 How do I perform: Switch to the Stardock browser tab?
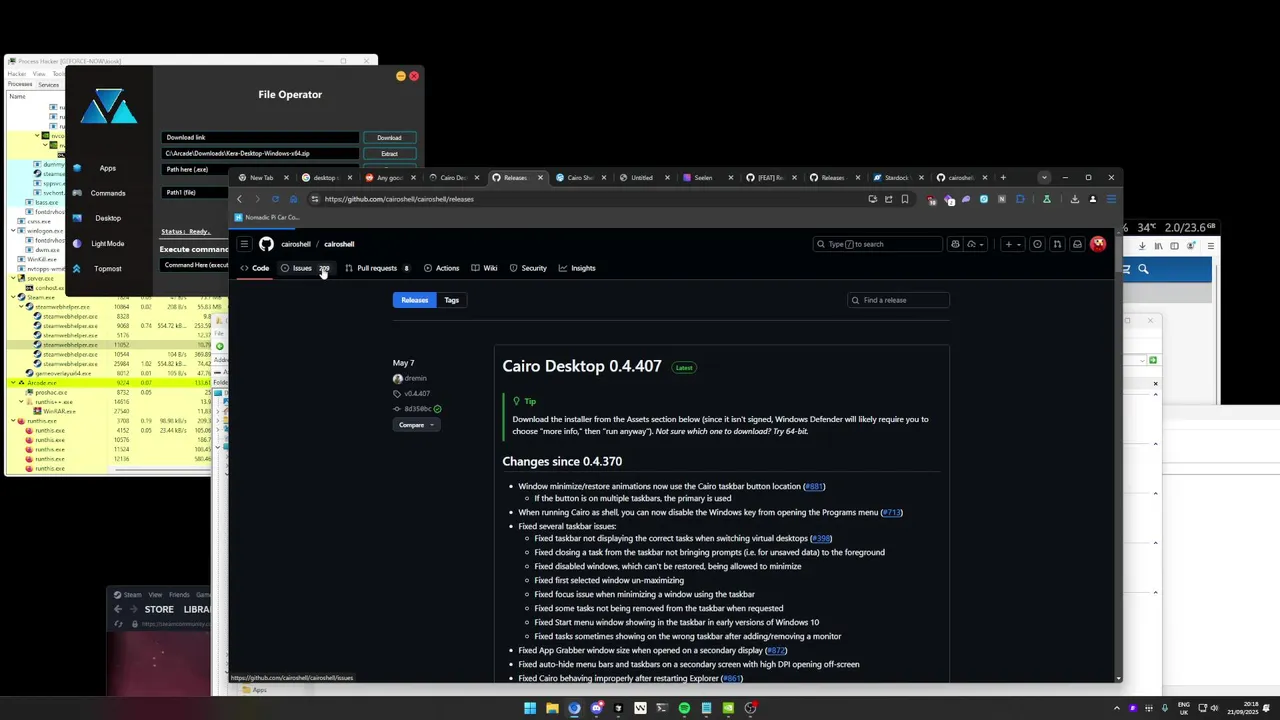coord(897,178)
